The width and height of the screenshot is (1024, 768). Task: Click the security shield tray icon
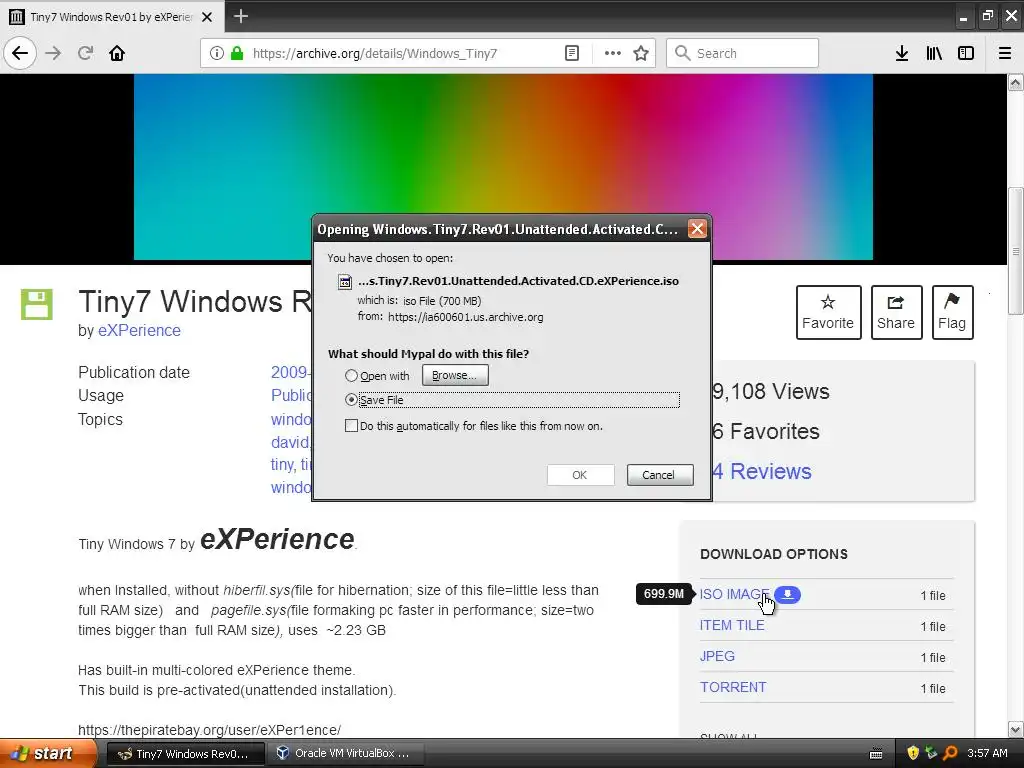pyautogui.click(x=913, y=753)
